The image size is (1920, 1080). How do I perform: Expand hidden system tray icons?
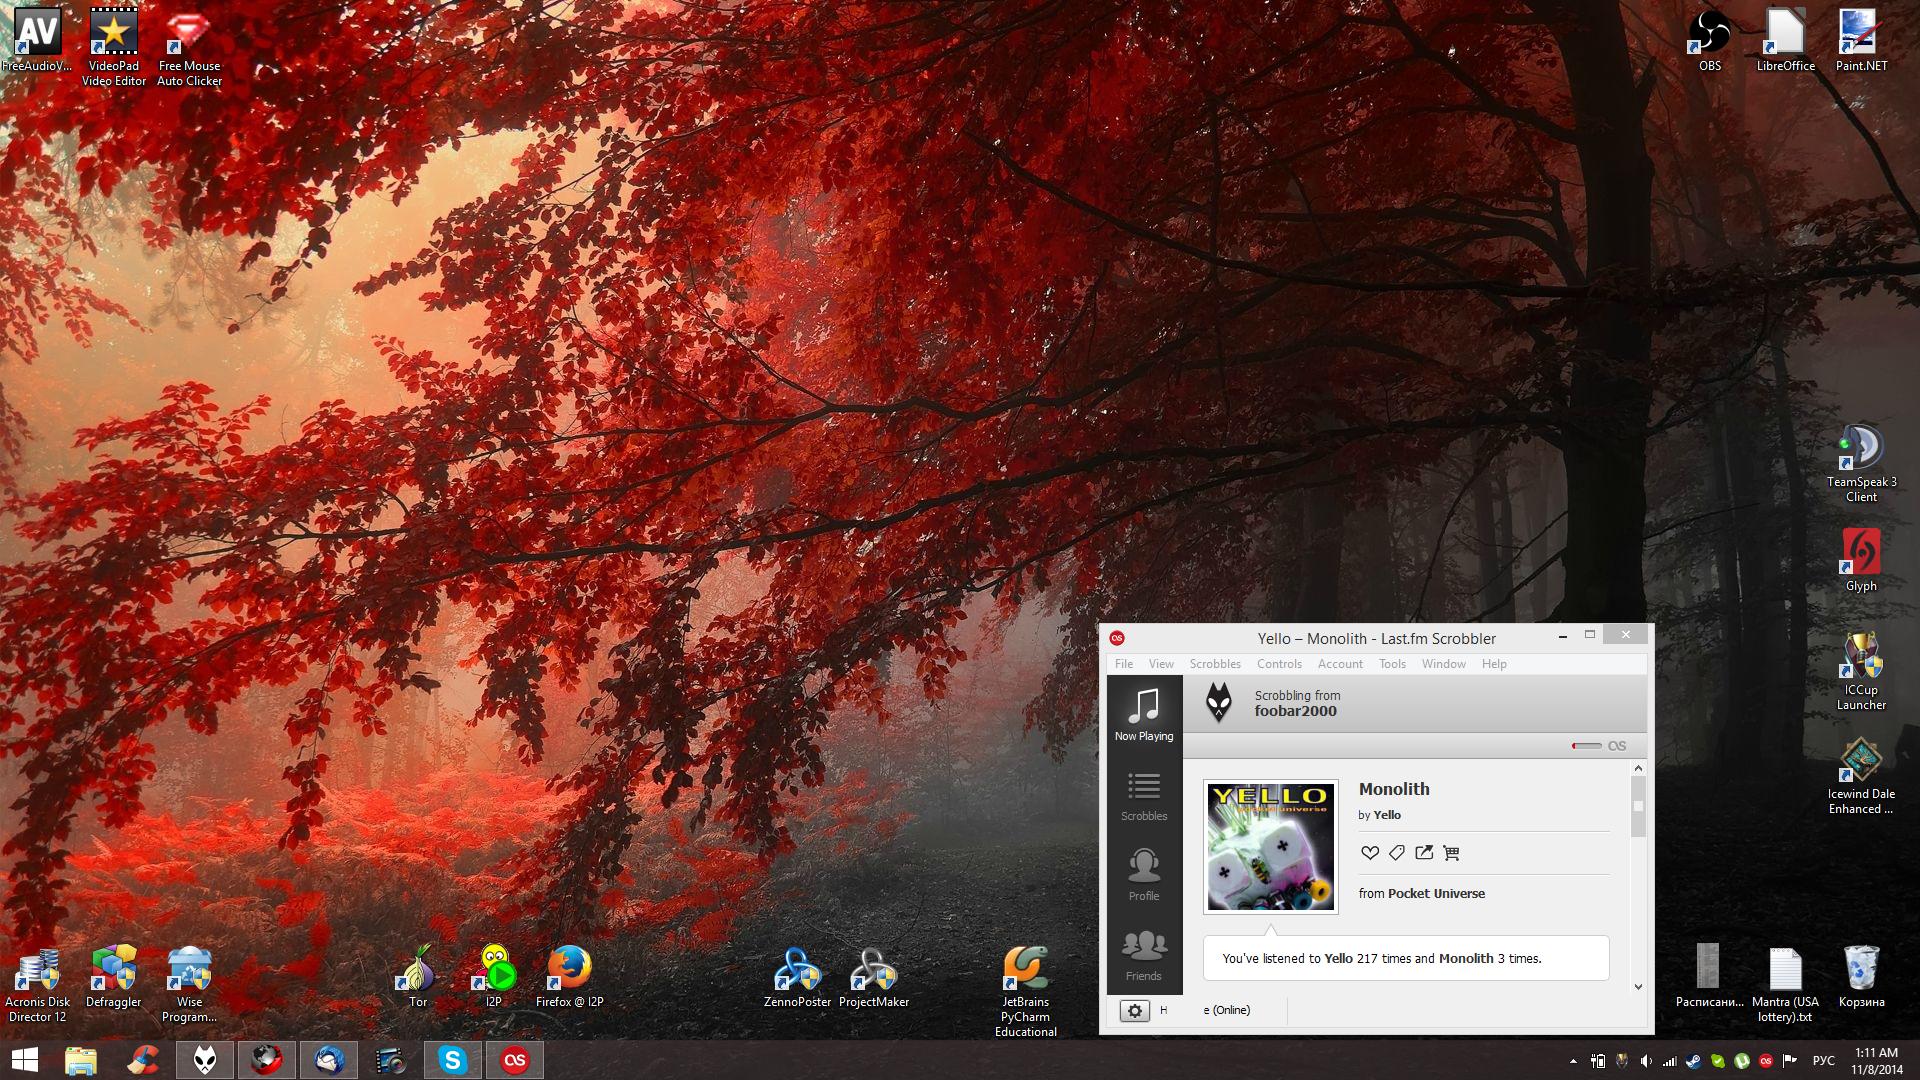(1573, 1061)
